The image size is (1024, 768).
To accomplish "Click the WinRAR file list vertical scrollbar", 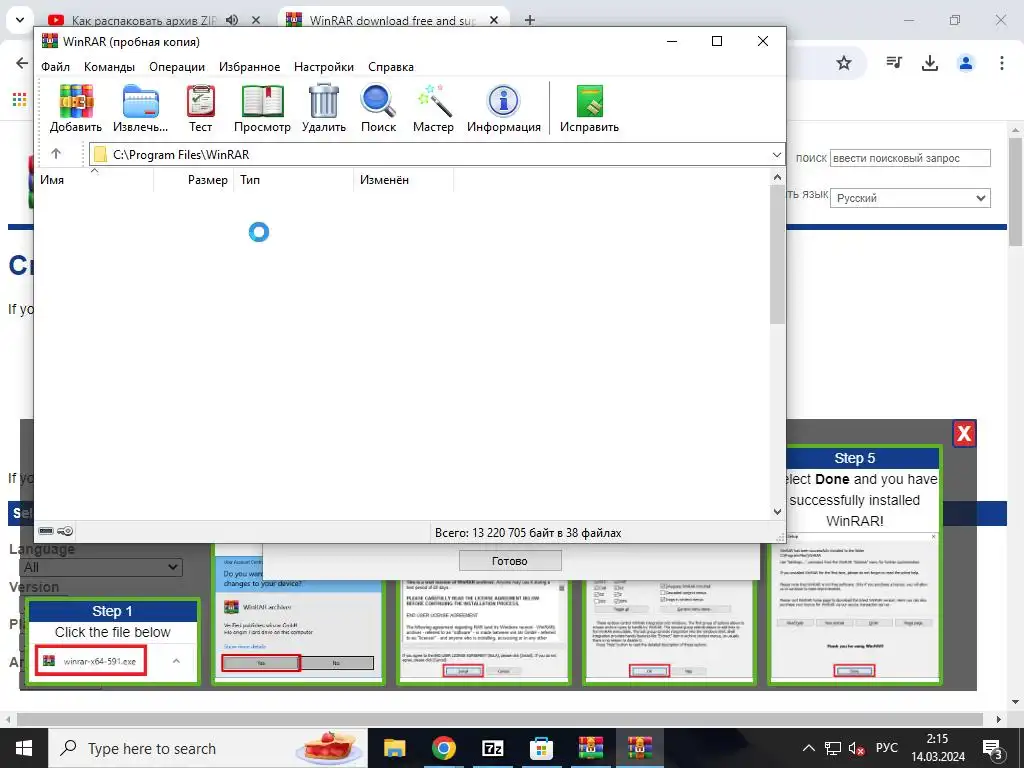I will pyautogui.click(x=777, y=254).
